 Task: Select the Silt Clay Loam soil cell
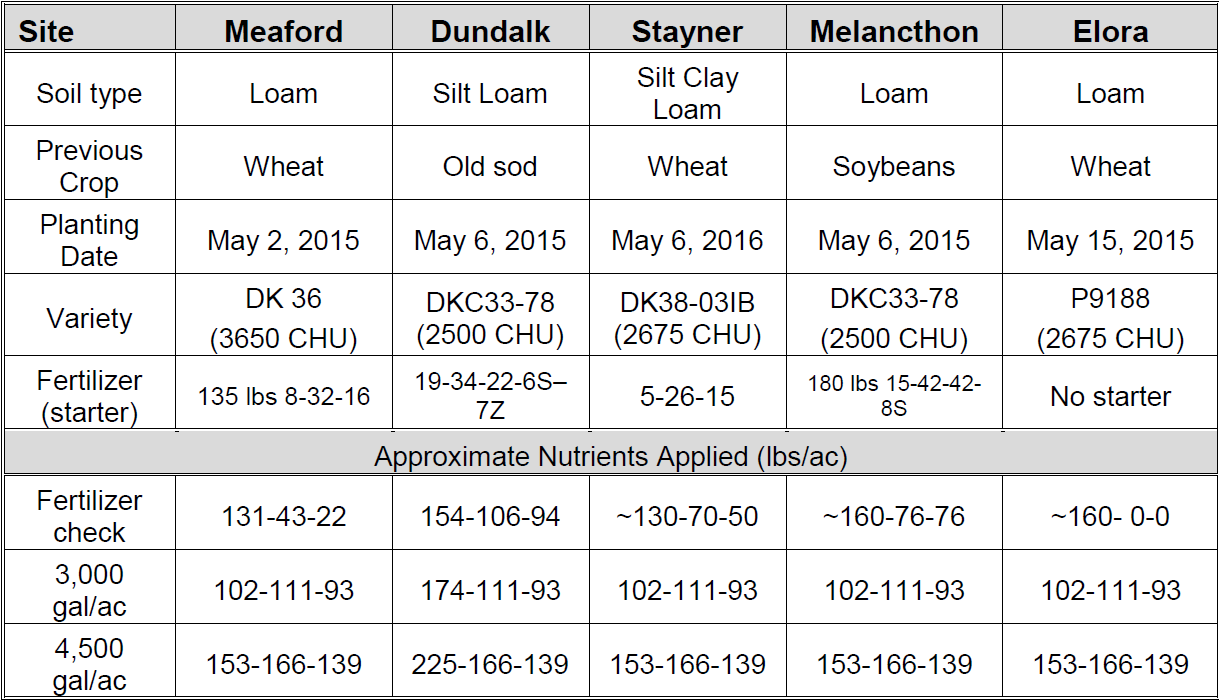point(687,94)
